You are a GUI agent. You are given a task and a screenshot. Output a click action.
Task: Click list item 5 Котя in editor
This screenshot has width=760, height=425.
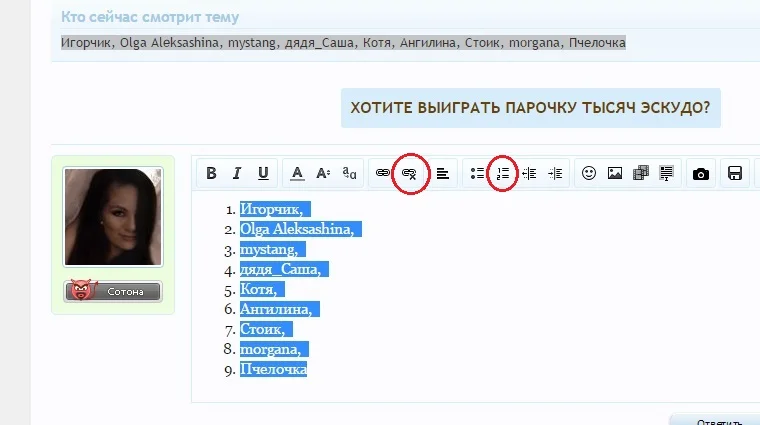coord(262,289)
